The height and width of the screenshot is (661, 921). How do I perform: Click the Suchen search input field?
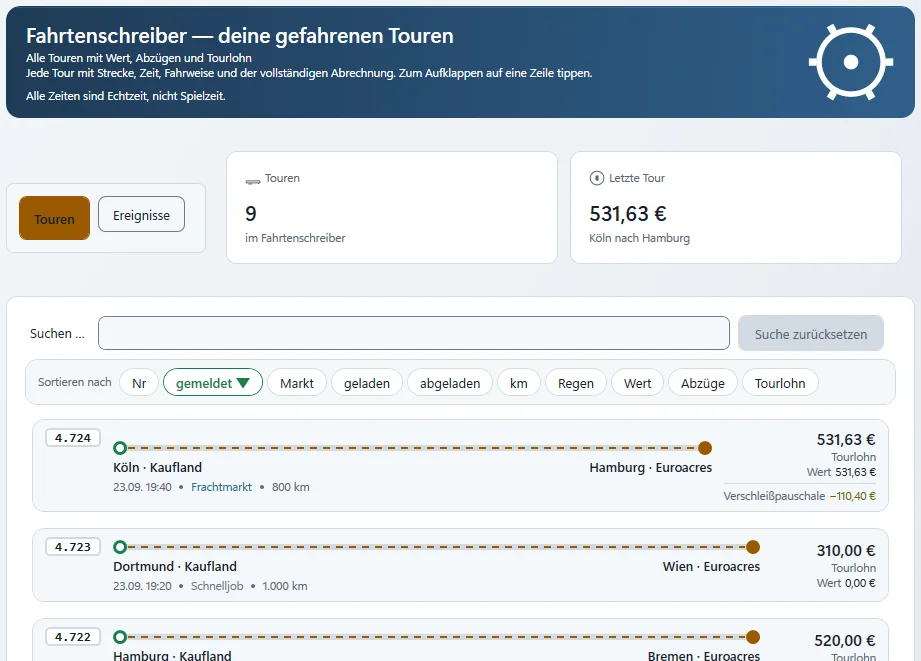(x=414, y=333)
